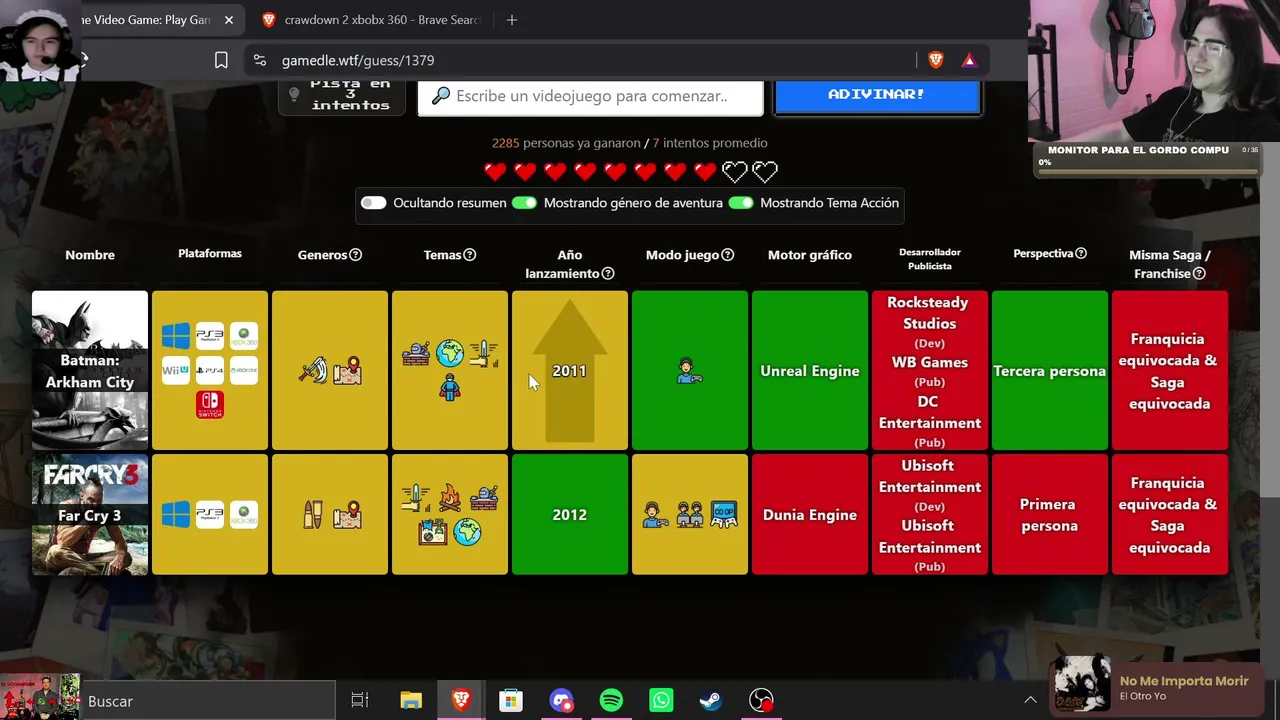Toggle the Mostrando Tema Acción switch
The image size is (1280, 720).
pos(741,203)
